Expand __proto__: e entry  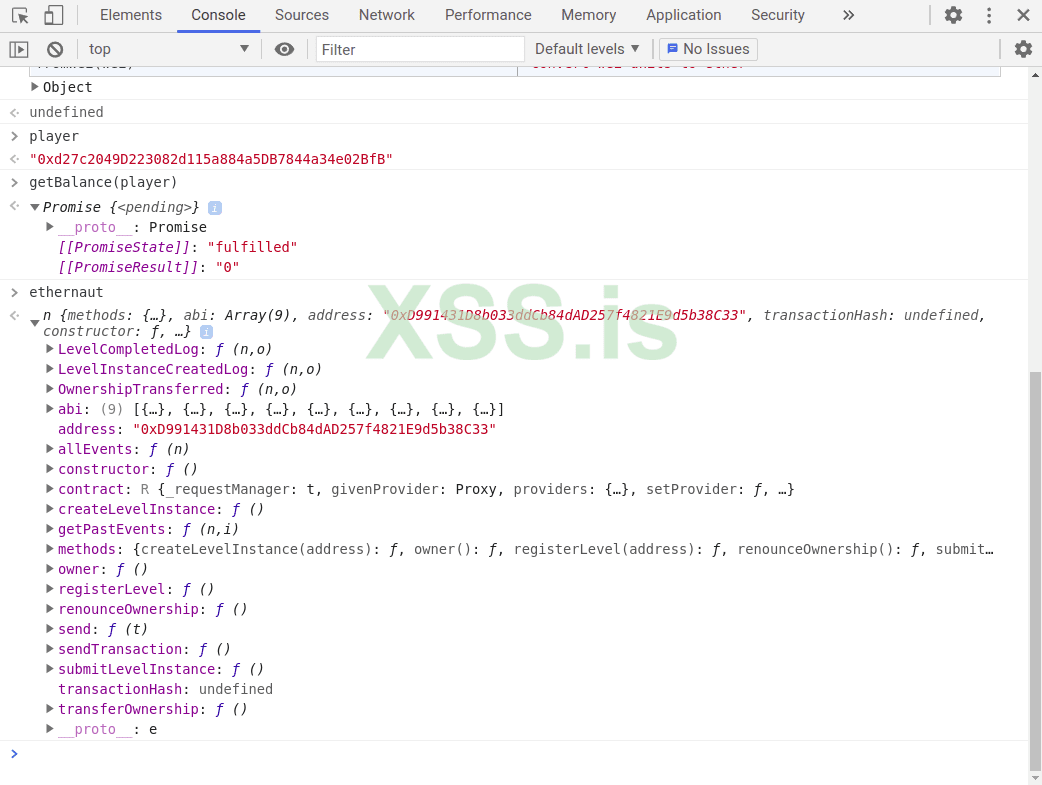(x=50, y=729)
